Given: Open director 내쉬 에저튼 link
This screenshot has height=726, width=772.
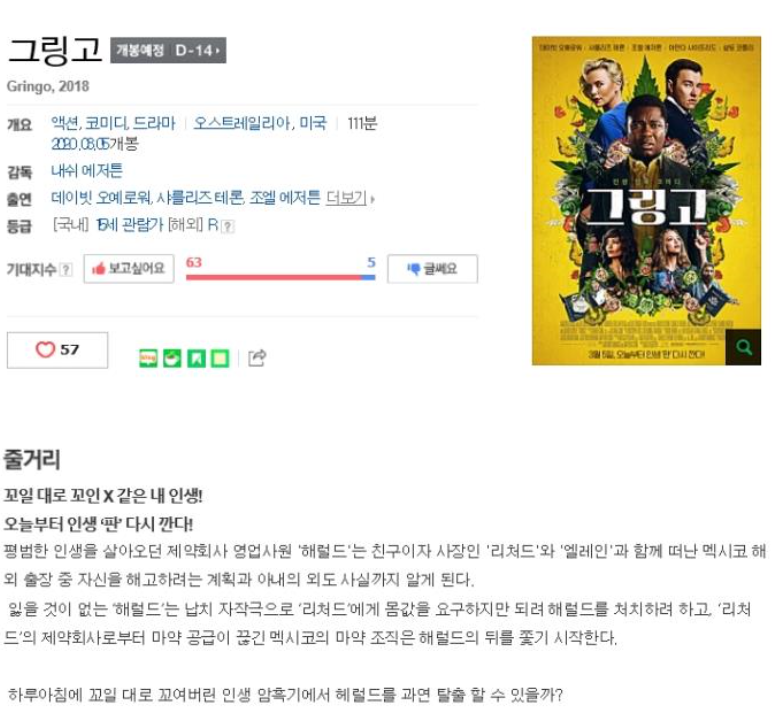Looking at the screenshot, I should [87, 171].
